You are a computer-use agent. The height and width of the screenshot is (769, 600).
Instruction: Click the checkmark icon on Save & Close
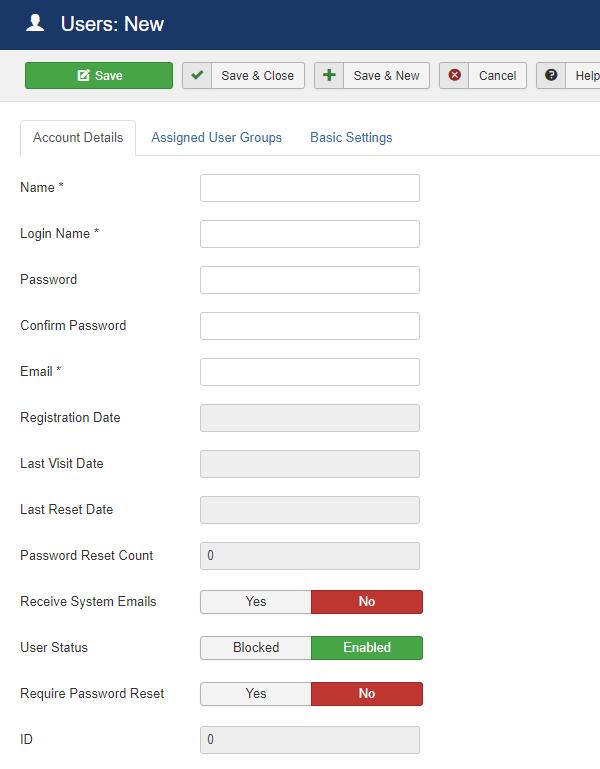pos(197,76)
